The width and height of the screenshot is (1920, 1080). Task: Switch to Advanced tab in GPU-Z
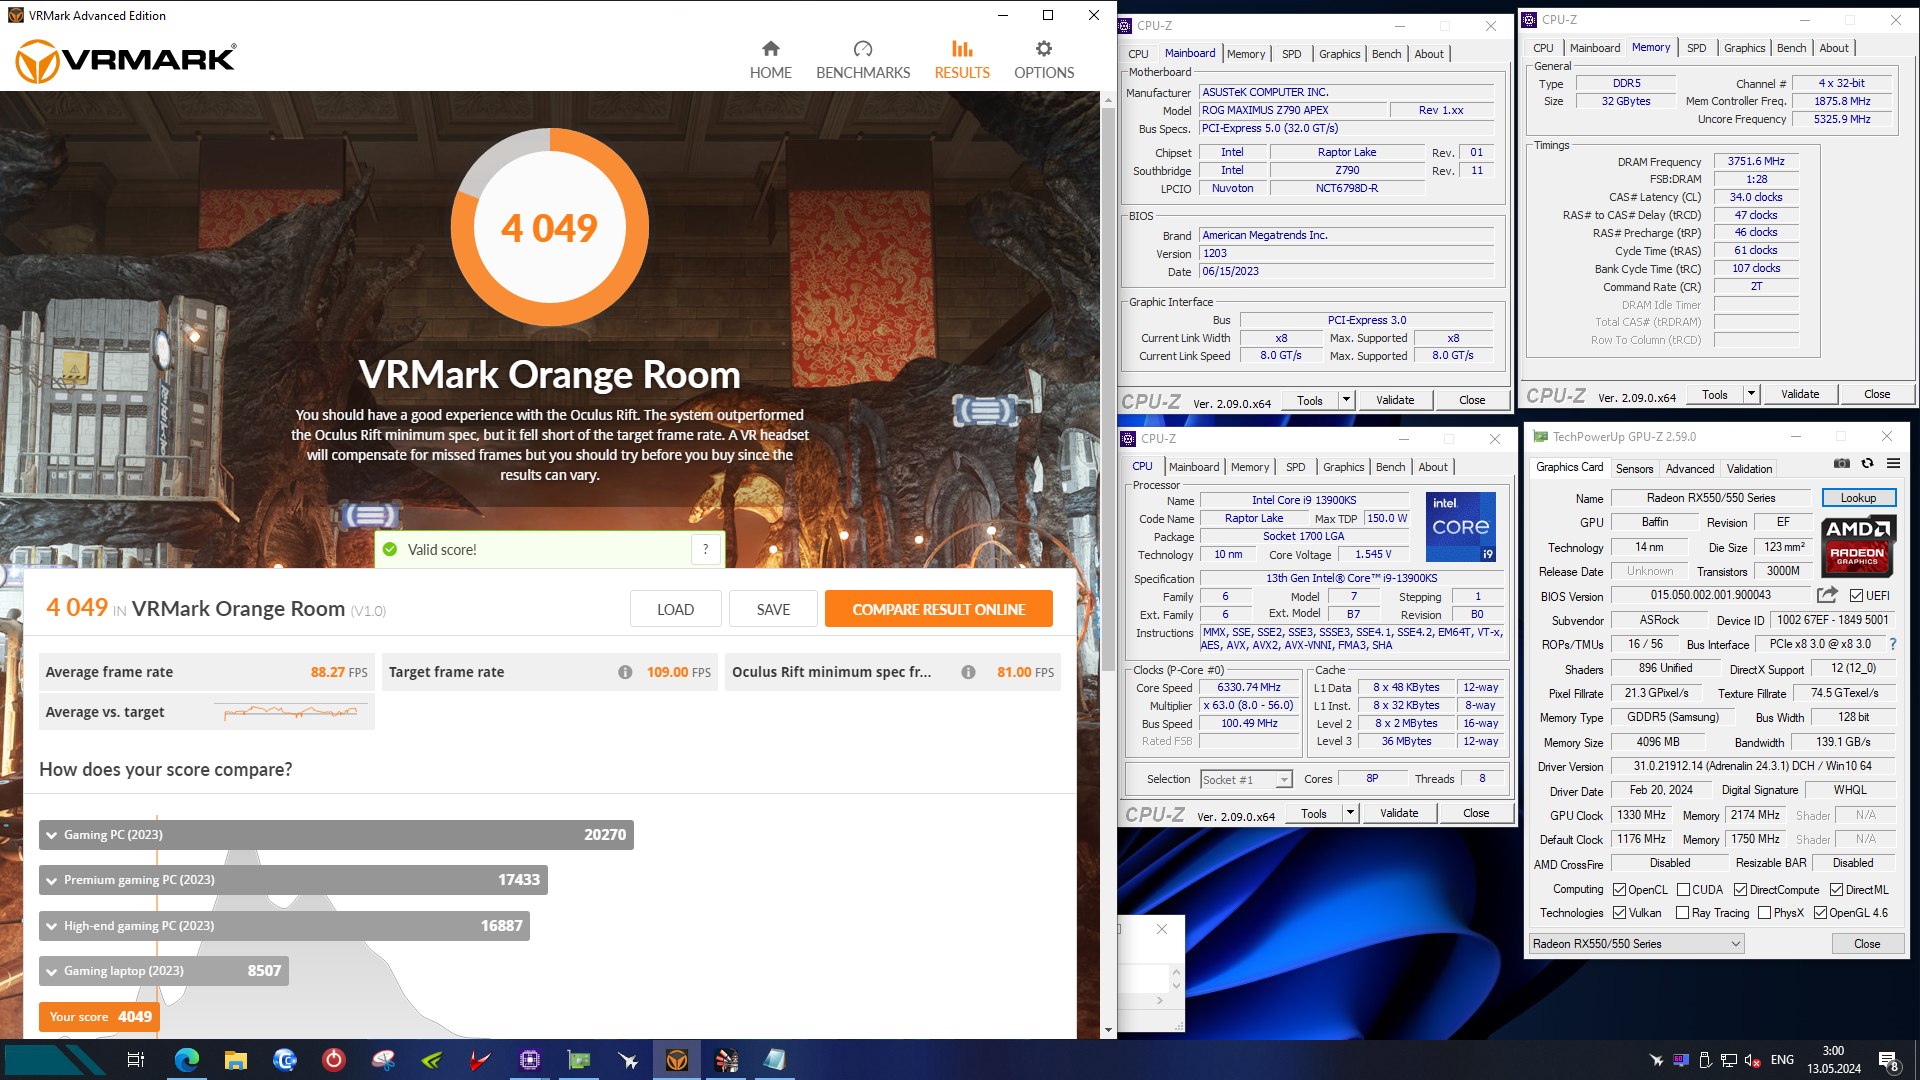[1690, 469]
